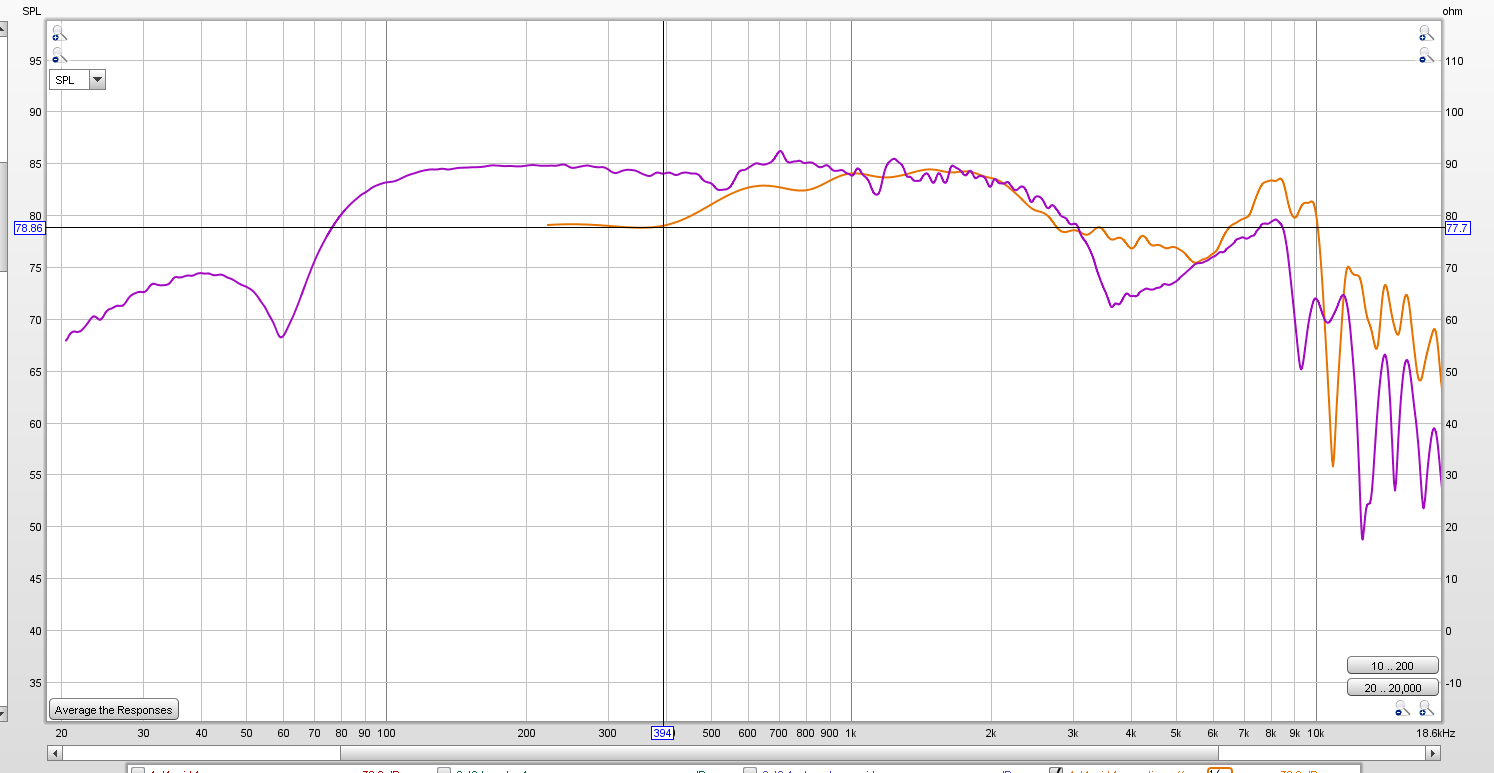
Task: Set frequency range to 10 .. 200
Action: tap(1392, 665)
